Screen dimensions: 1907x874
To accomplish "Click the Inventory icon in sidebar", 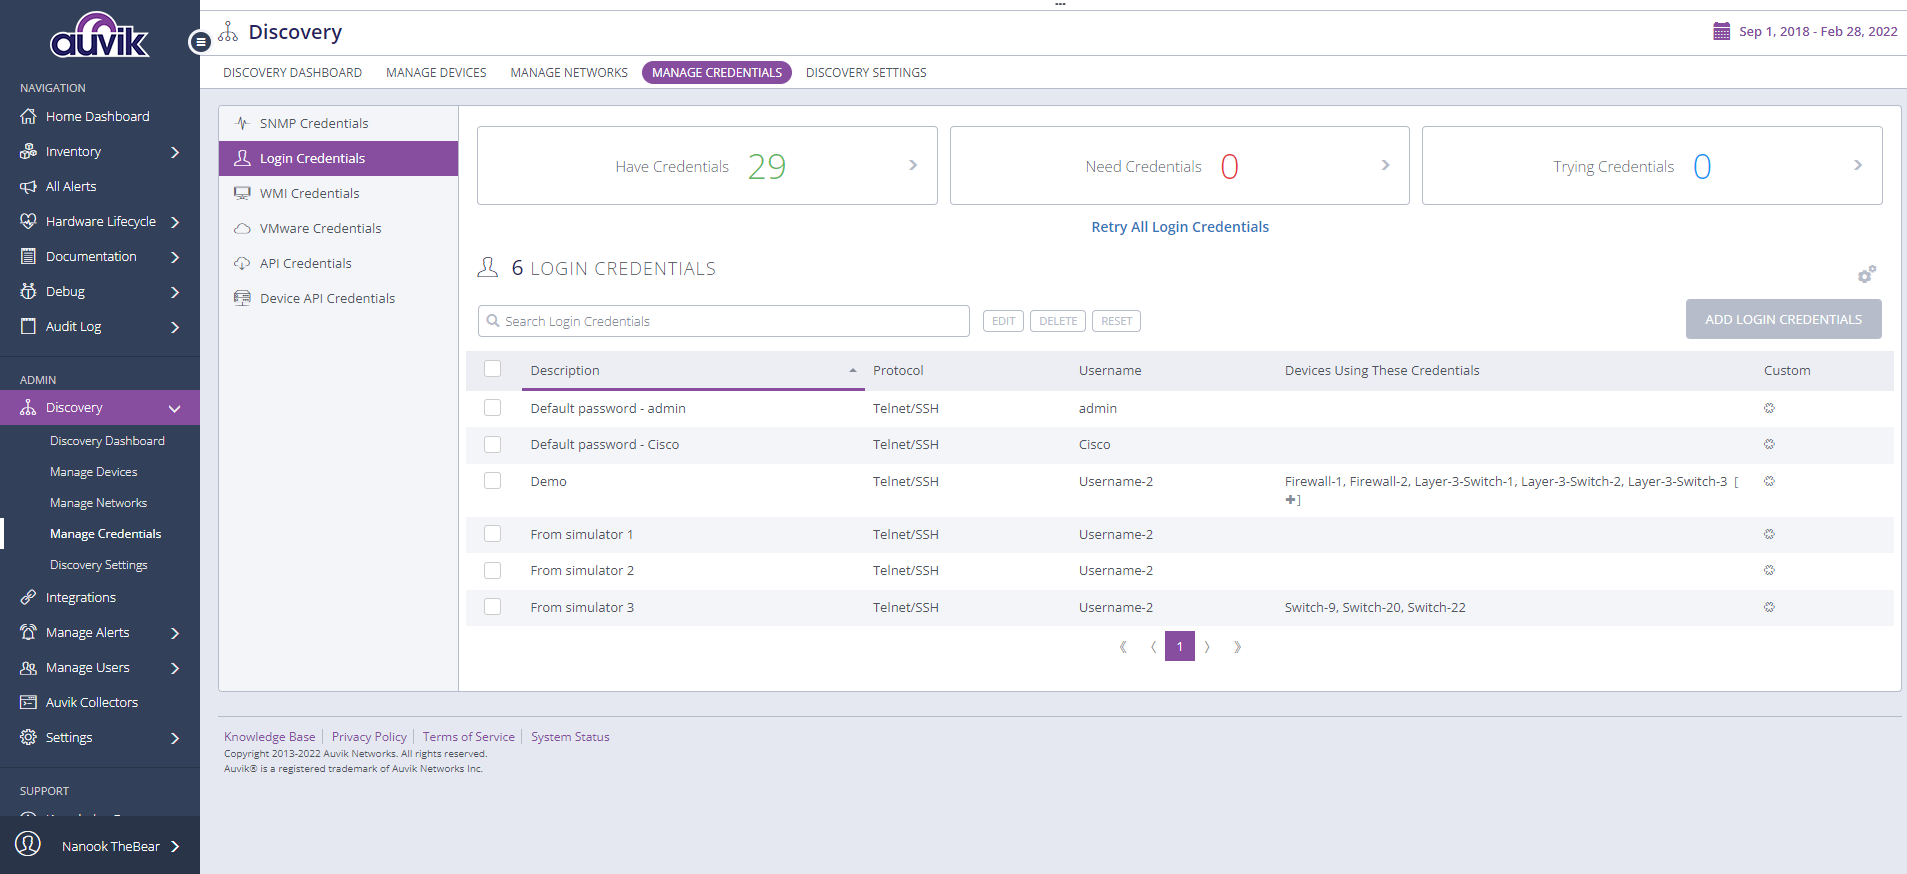I will click(28, 151).
